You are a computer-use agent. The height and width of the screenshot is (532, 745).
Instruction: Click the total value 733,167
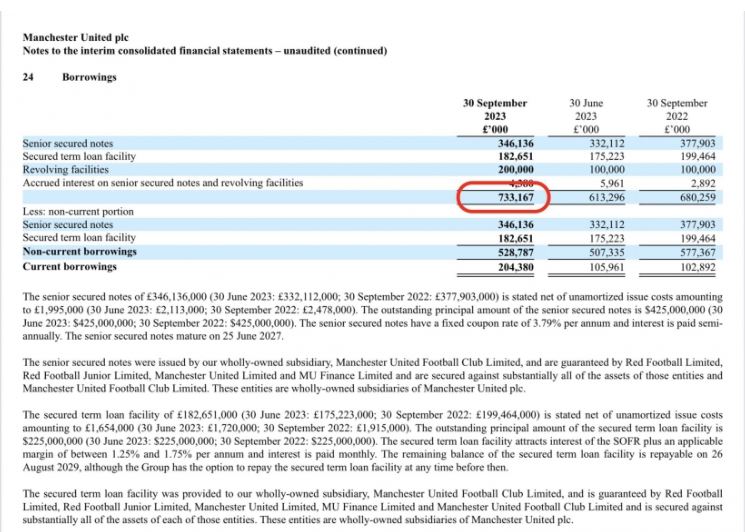(516, 197)
